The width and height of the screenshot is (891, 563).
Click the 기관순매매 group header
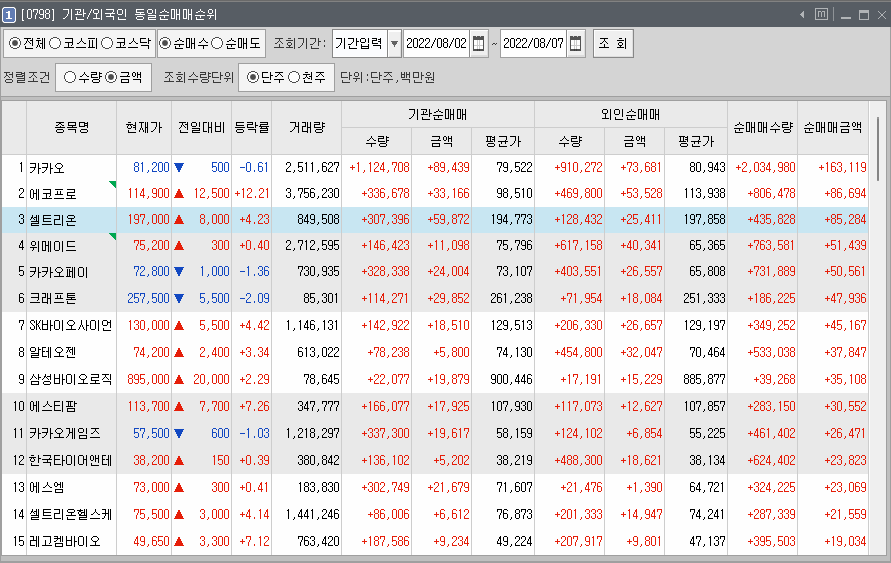coord(438,115)
